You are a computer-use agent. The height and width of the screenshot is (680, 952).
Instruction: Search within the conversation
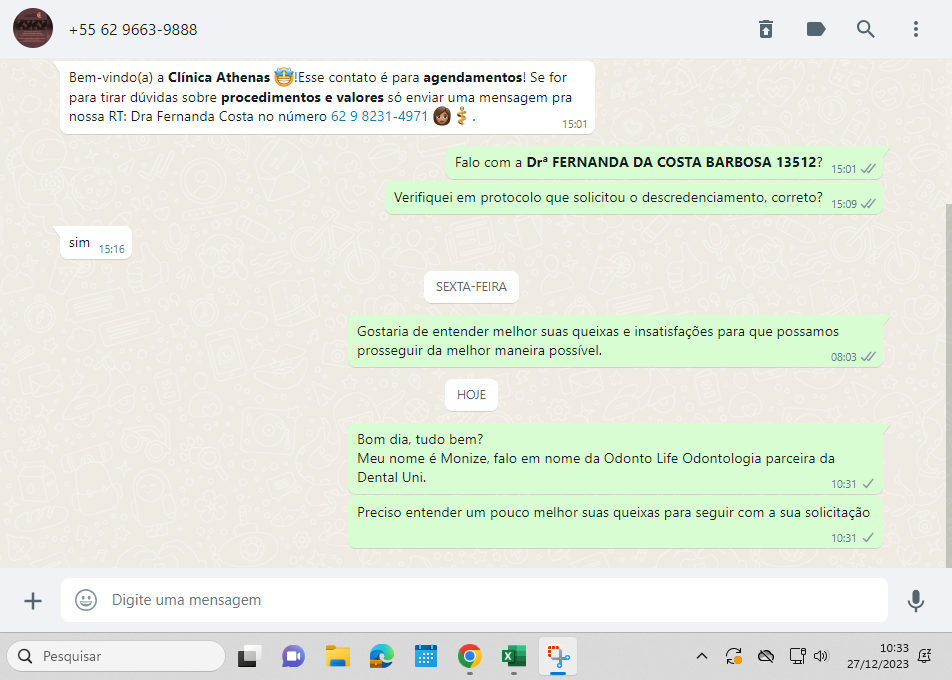coord(865,29)
